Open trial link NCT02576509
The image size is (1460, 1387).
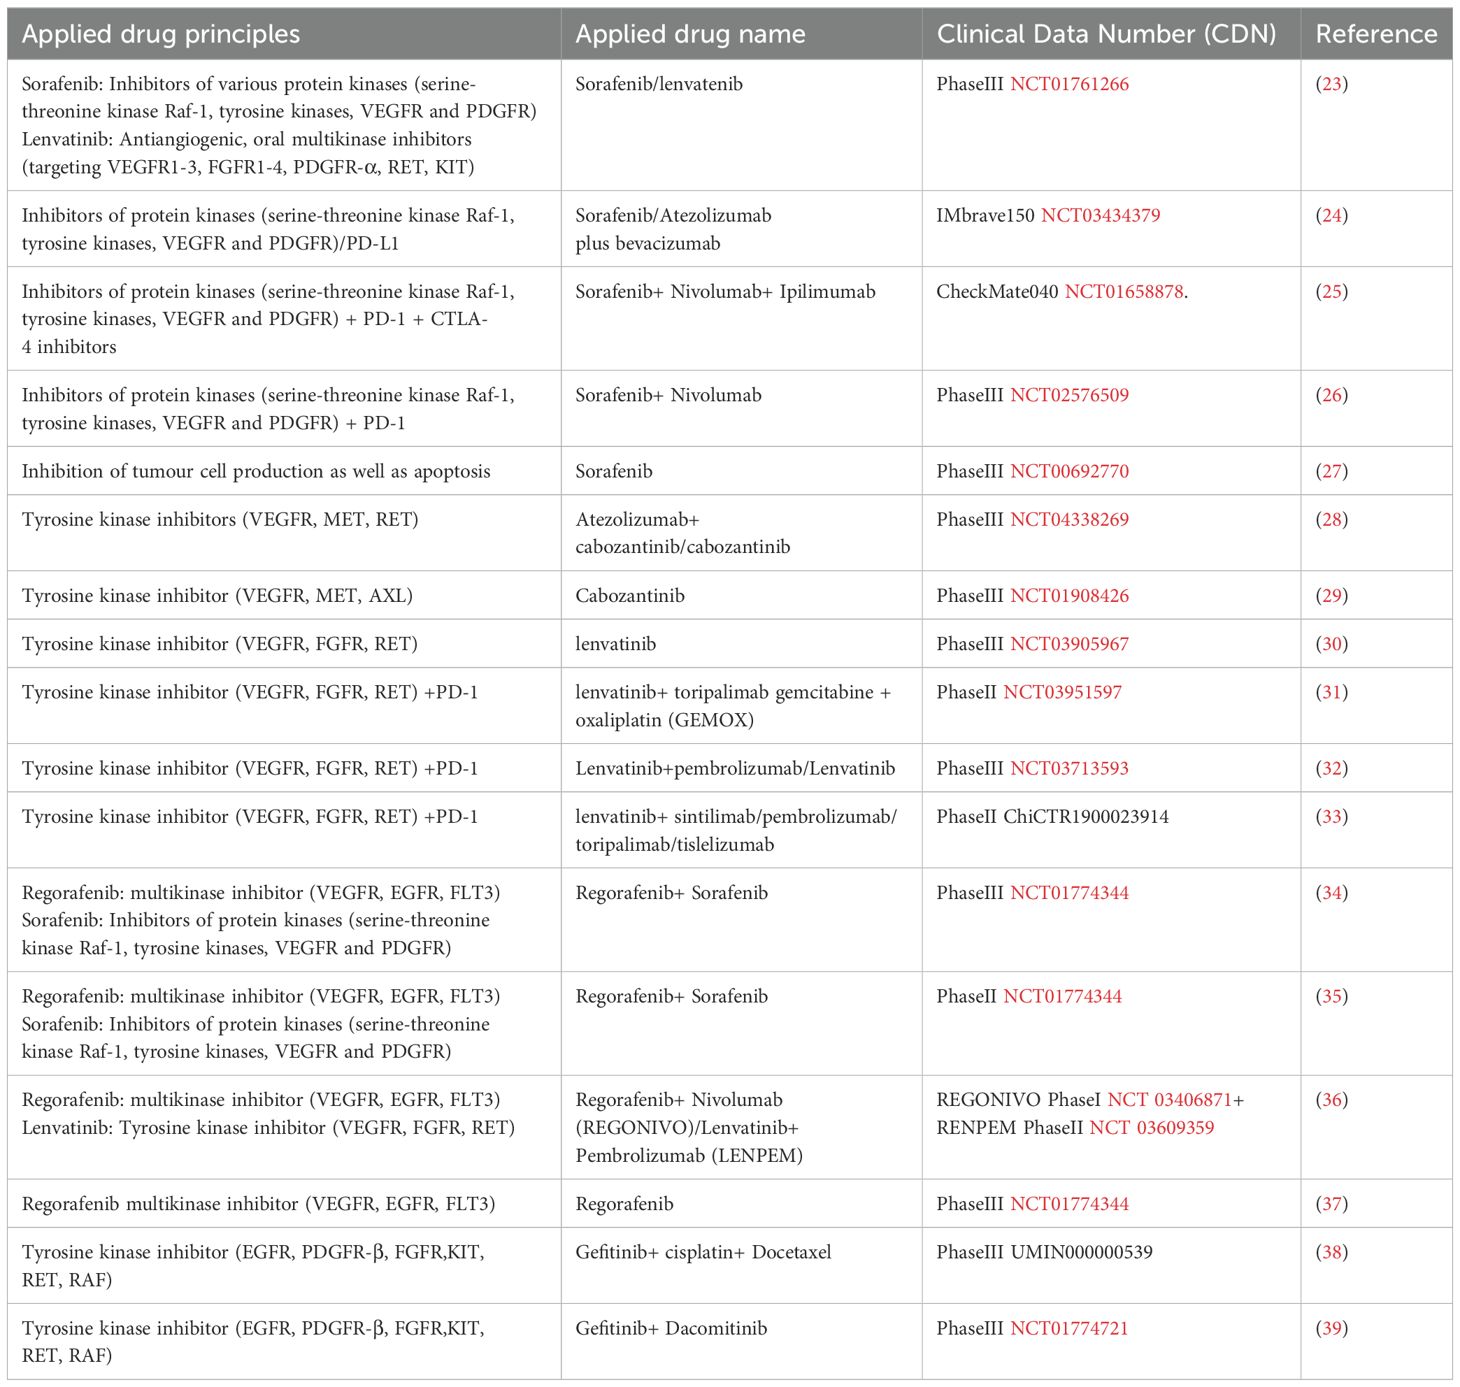click(x=1069, y=395)
